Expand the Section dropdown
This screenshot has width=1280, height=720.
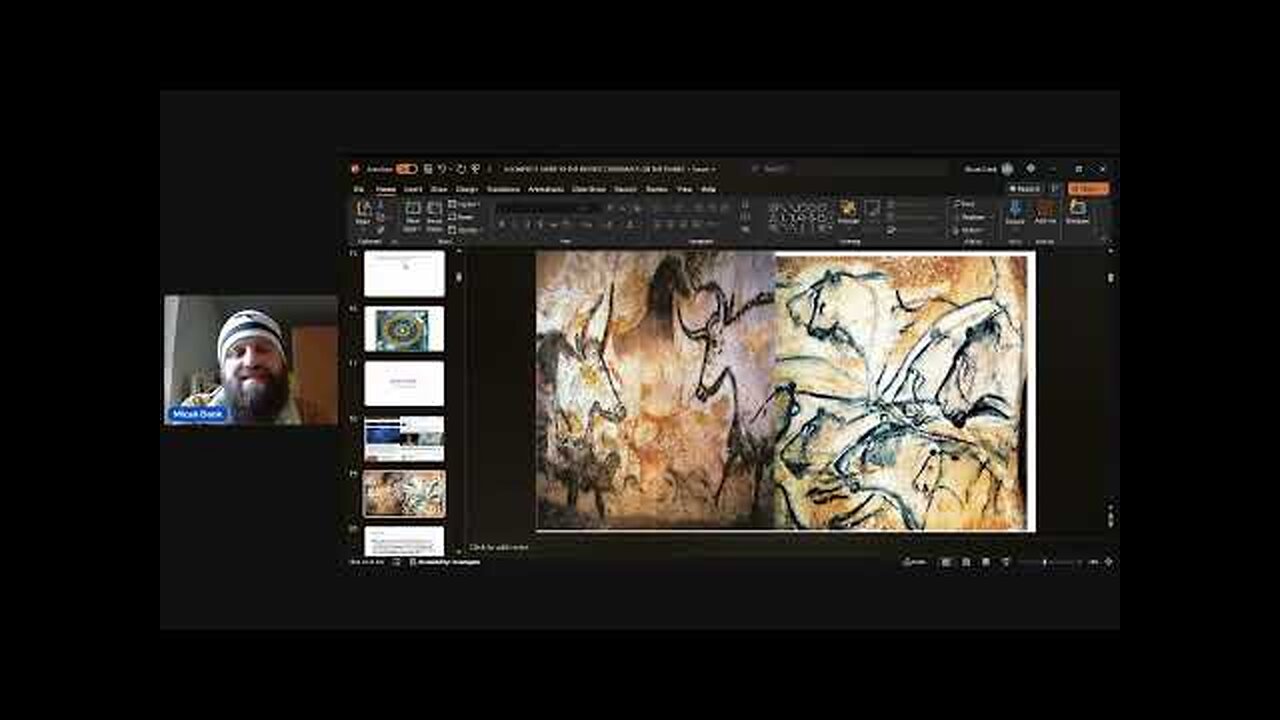(x=464, y=229)
